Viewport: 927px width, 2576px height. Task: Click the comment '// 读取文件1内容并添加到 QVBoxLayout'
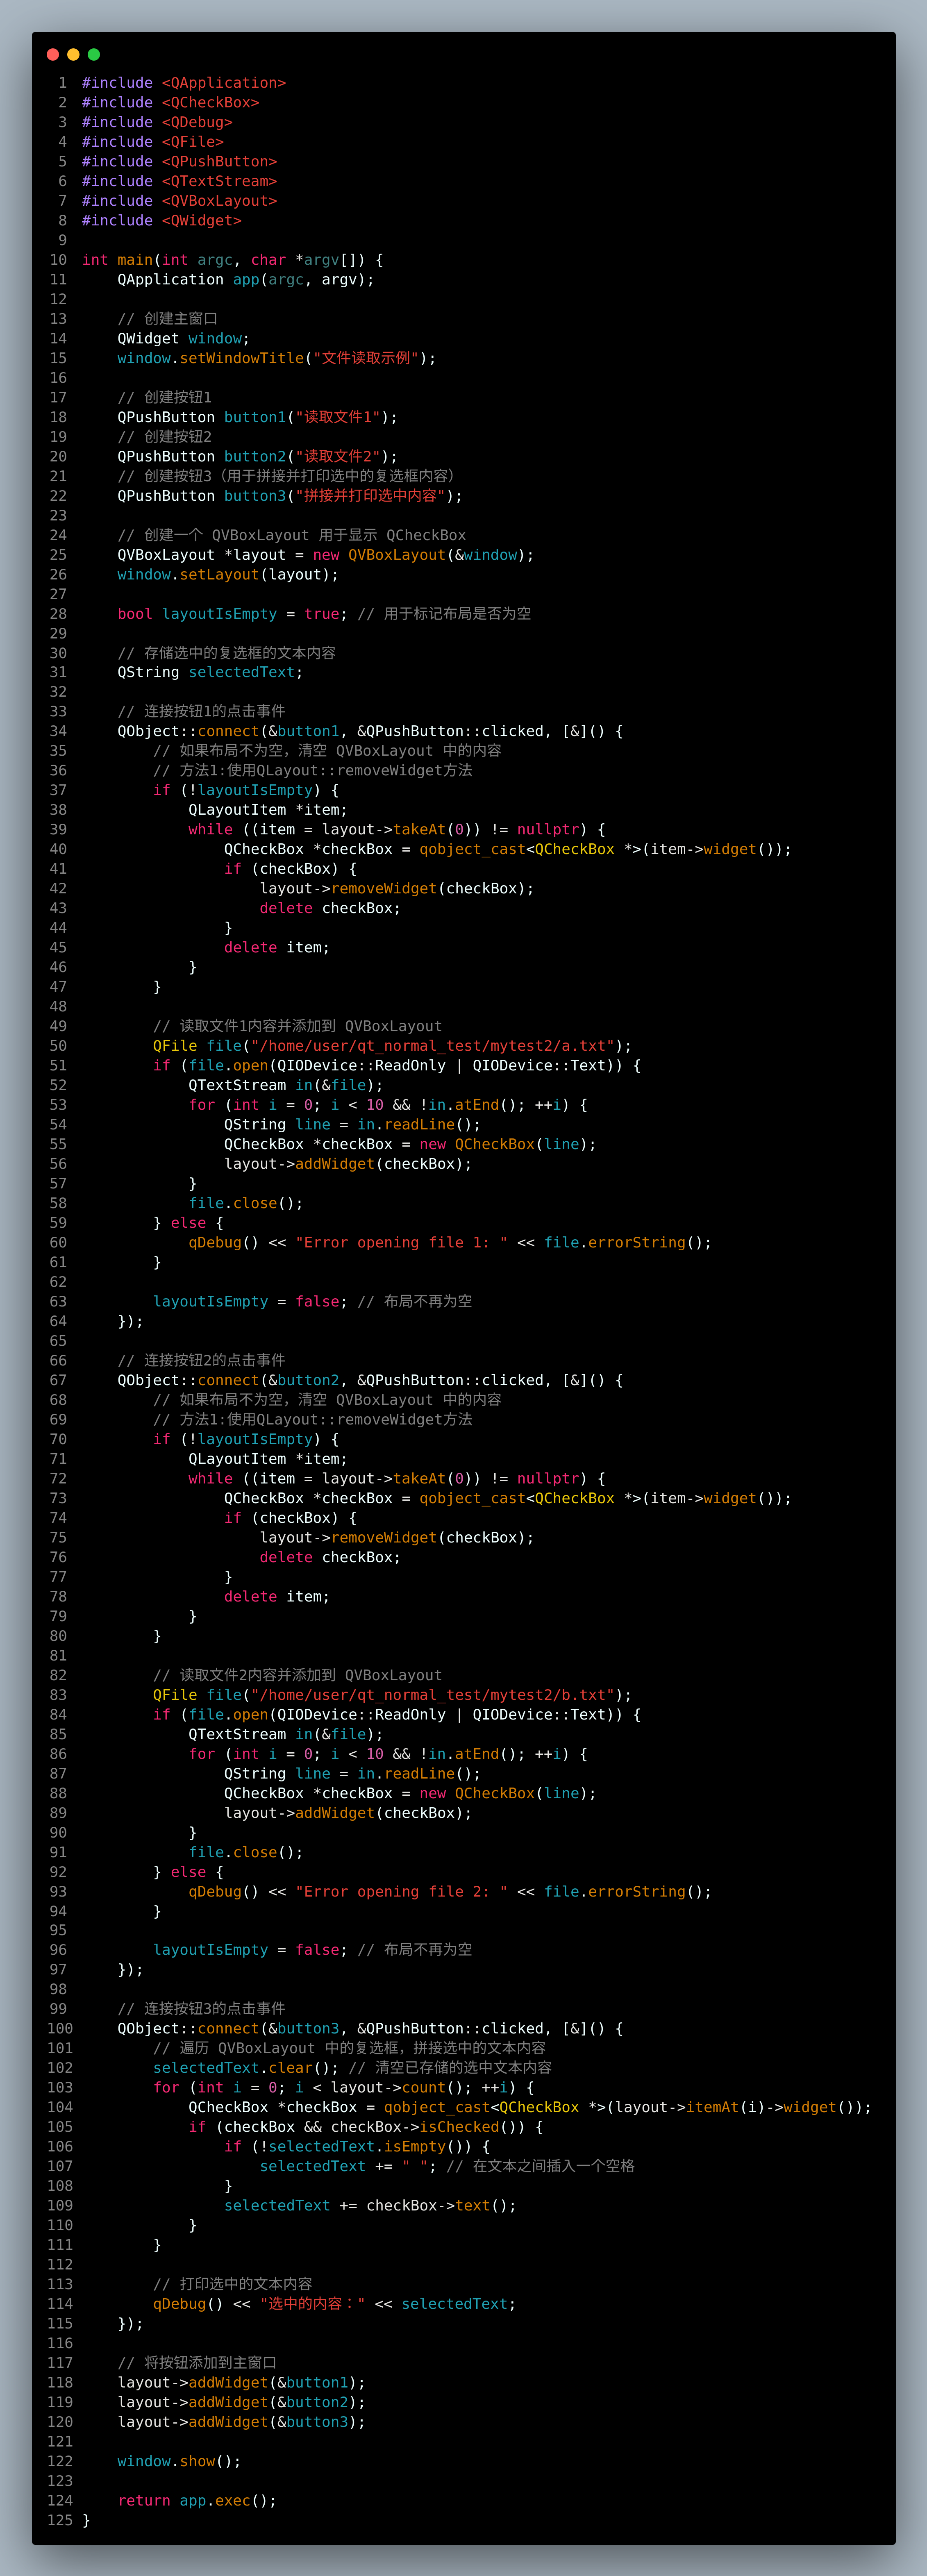coord(297,1026)
